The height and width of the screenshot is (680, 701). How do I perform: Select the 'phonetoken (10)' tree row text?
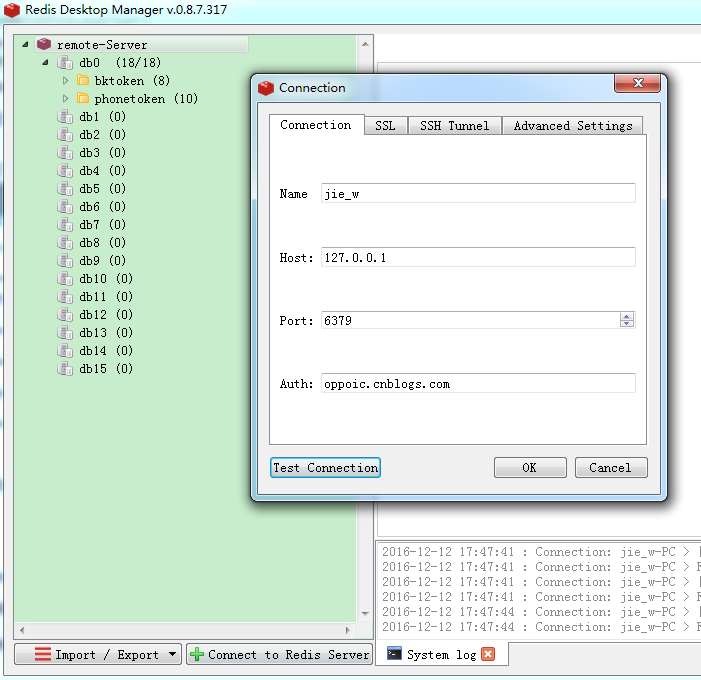pyautogui.click(x=146, y=98)
